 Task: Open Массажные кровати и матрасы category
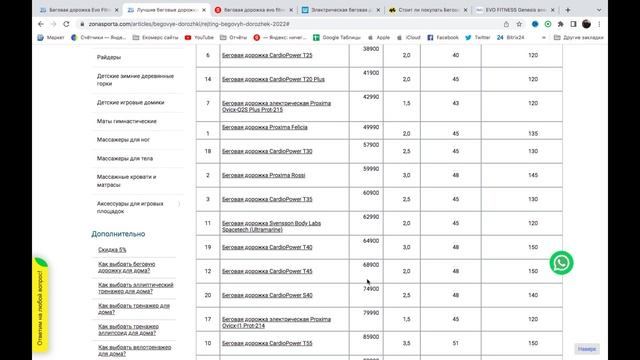127,181
